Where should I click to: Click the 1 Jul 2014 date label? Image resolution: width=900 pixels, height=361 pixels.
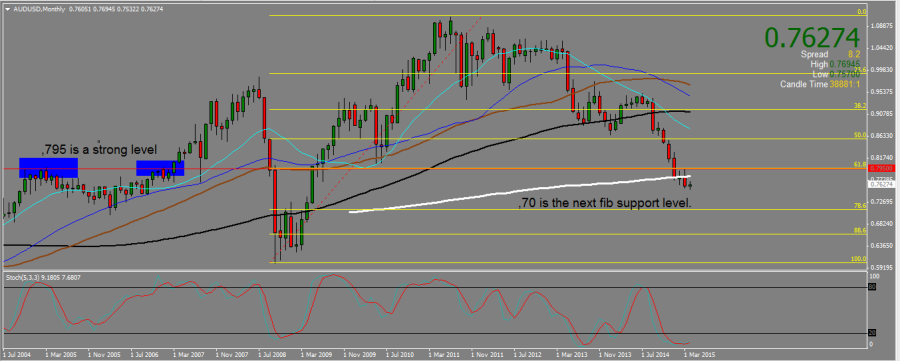point(655,354)
